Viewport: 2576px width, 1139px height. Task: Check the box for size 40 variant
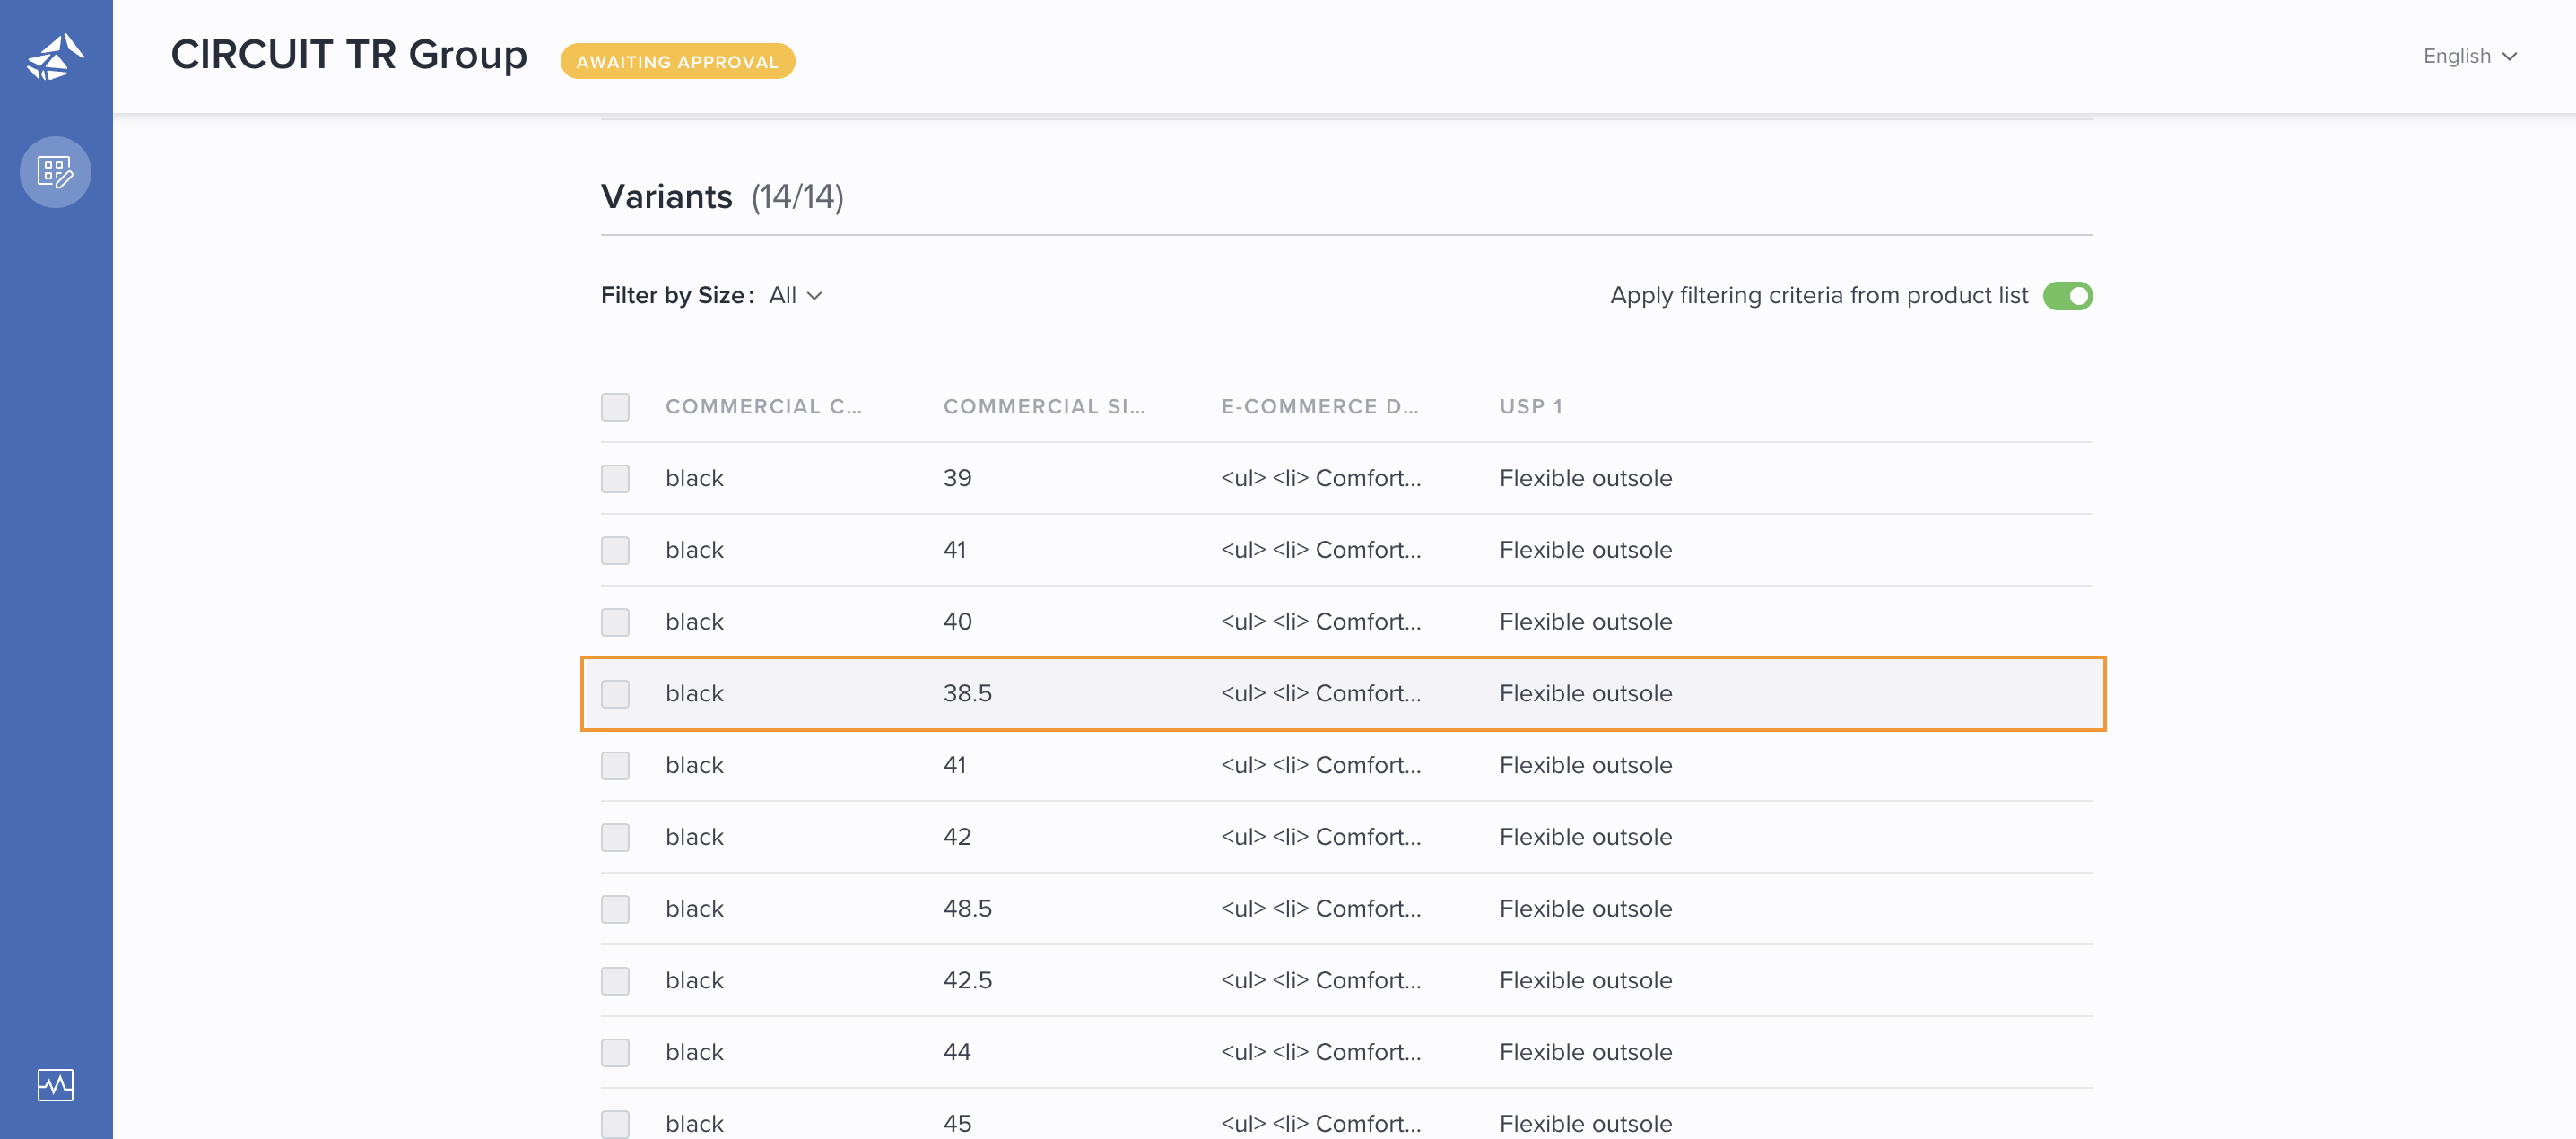pos(615,622)
